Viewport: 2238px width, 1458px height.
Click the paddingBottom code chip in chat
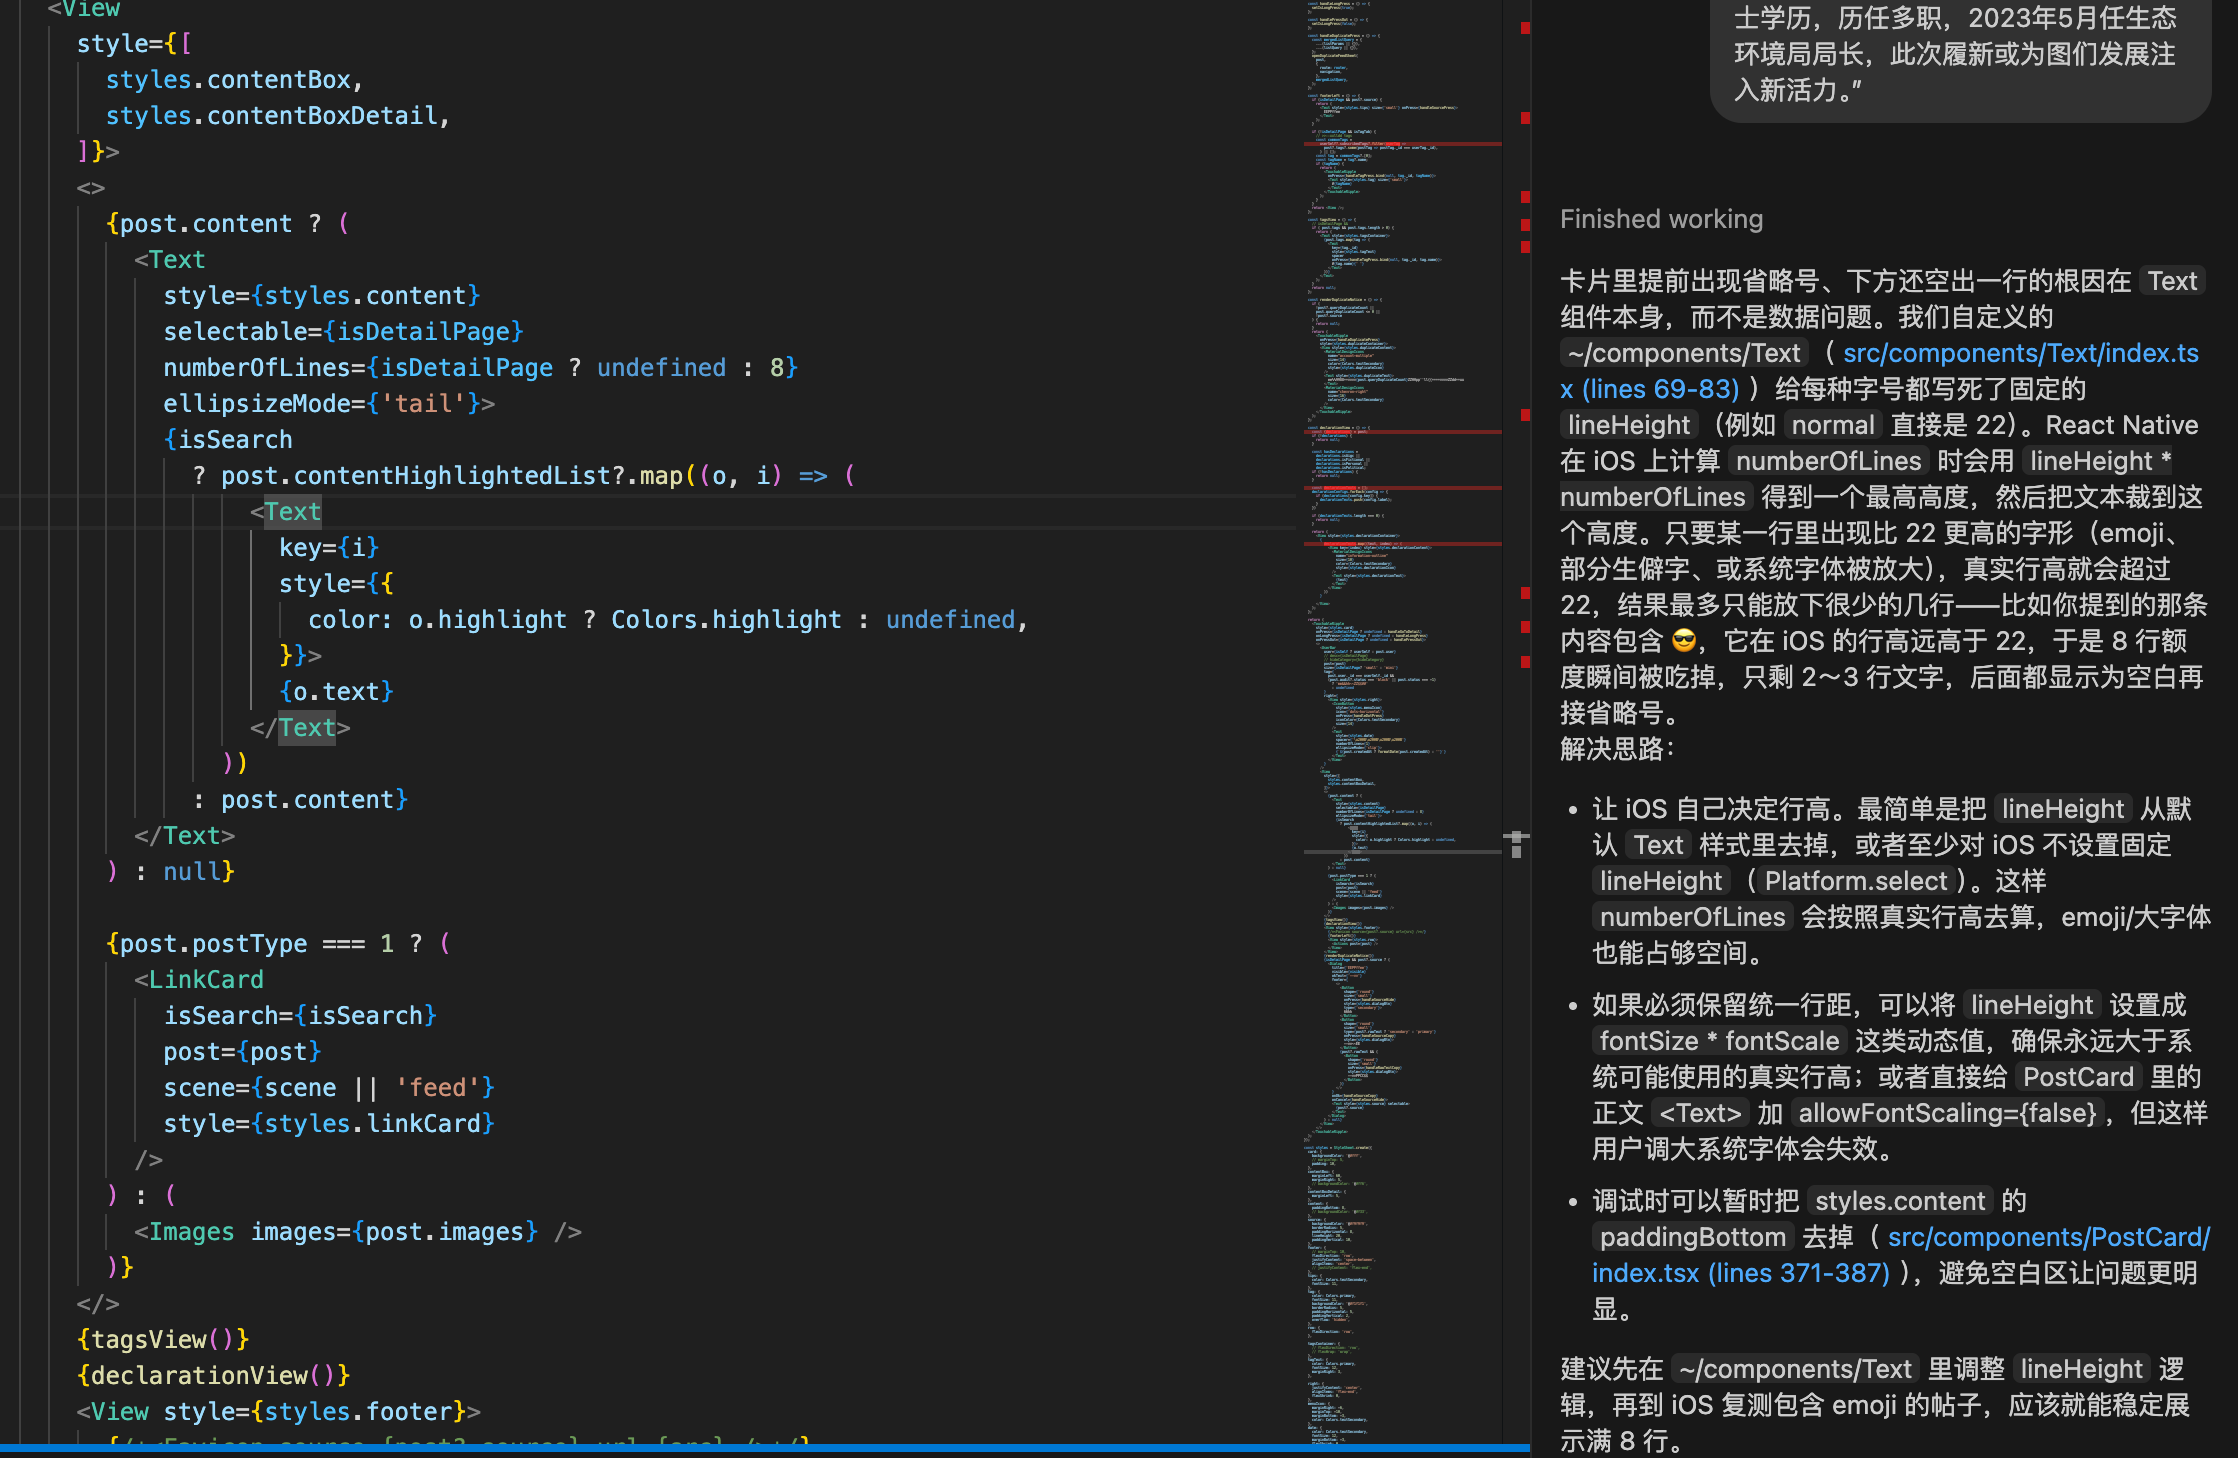(x=1692, y=1237)
